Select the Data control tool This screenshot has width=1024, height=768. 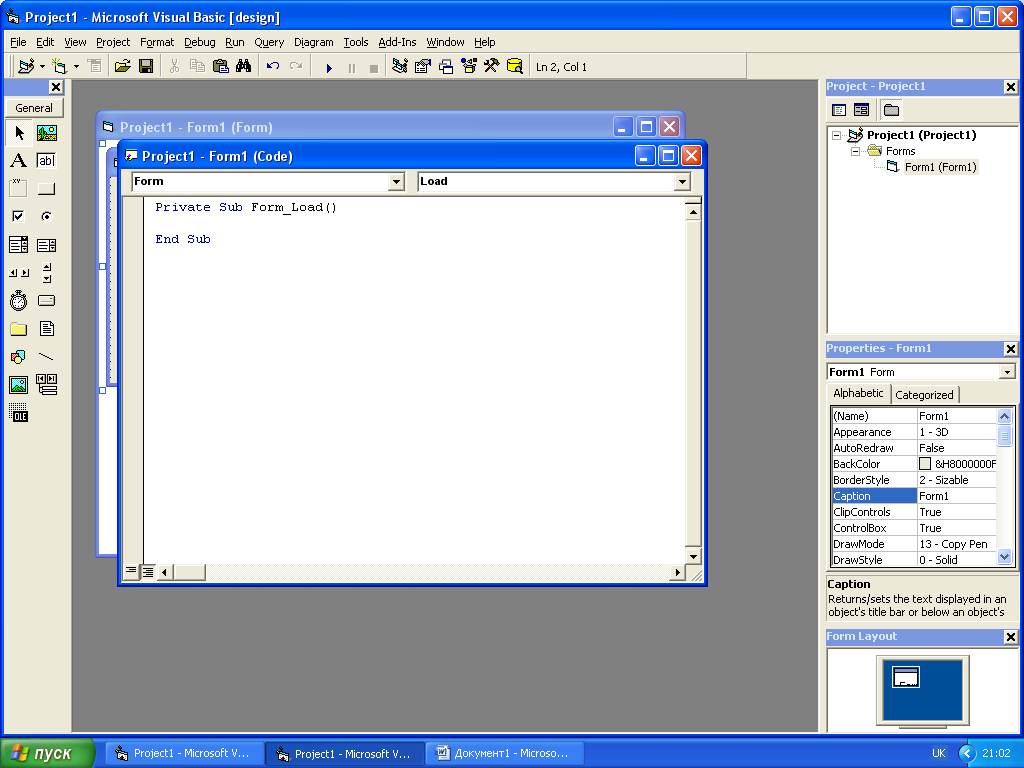(46, 385)
